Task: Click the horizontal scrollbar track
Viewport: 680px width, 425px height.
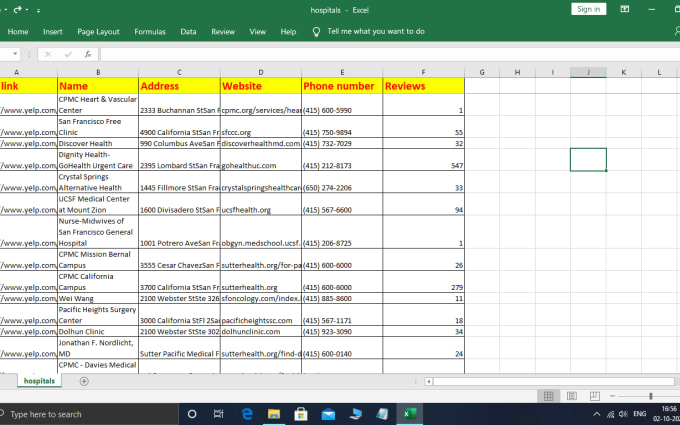Action: [x=553, y=382]
